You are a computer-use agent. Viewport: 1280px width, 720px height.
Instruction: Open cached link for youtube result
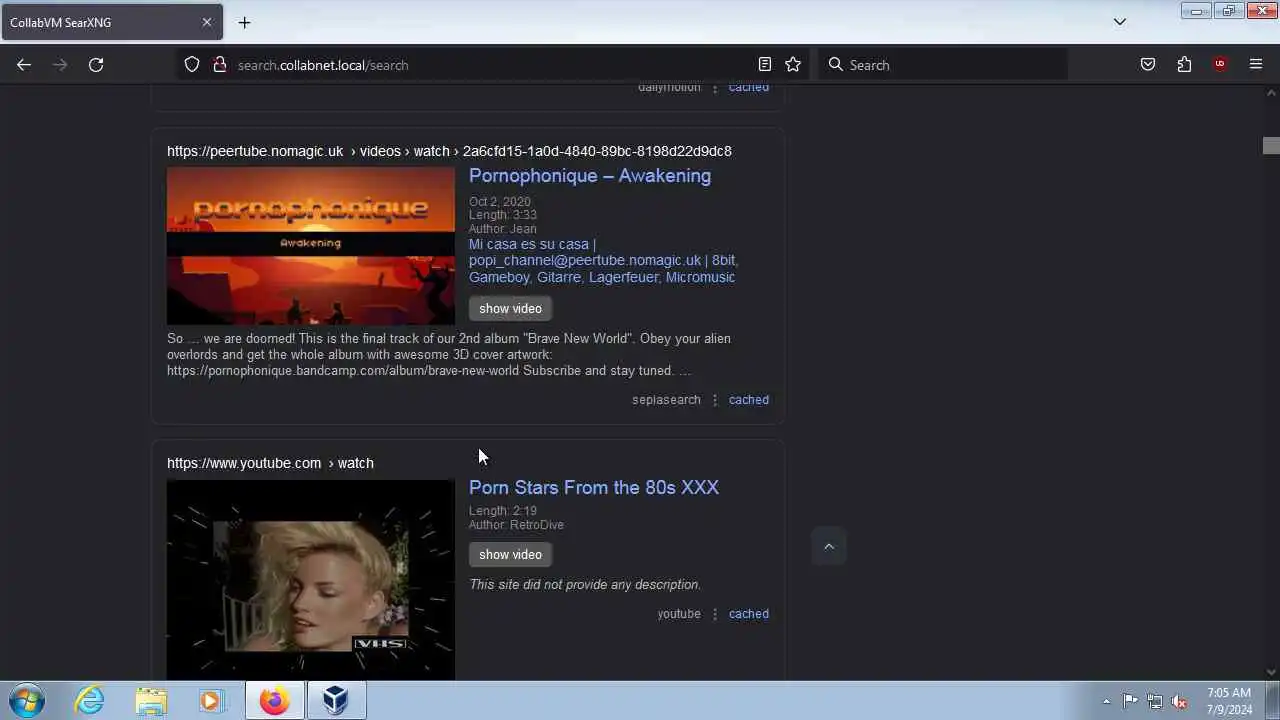click(749, 614)
